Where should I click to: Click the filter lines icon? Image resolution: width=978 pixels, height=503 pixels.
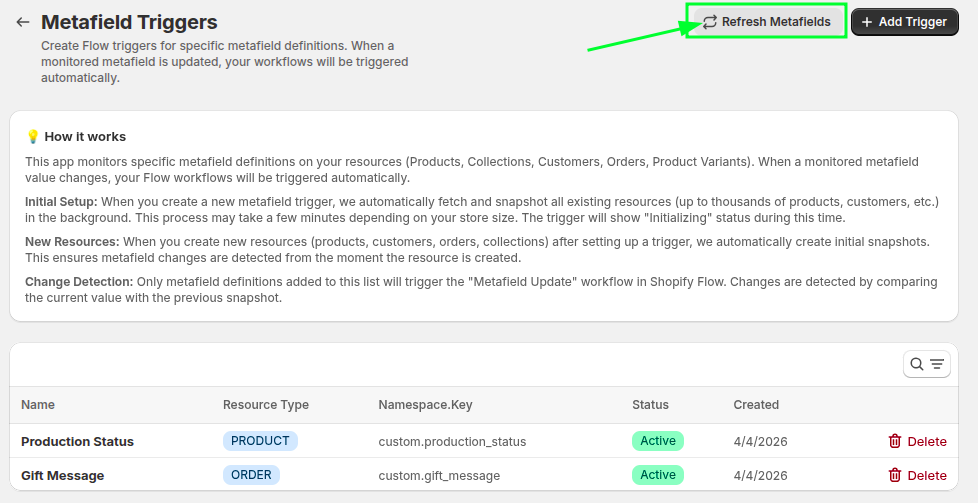[x=937, y=365]
